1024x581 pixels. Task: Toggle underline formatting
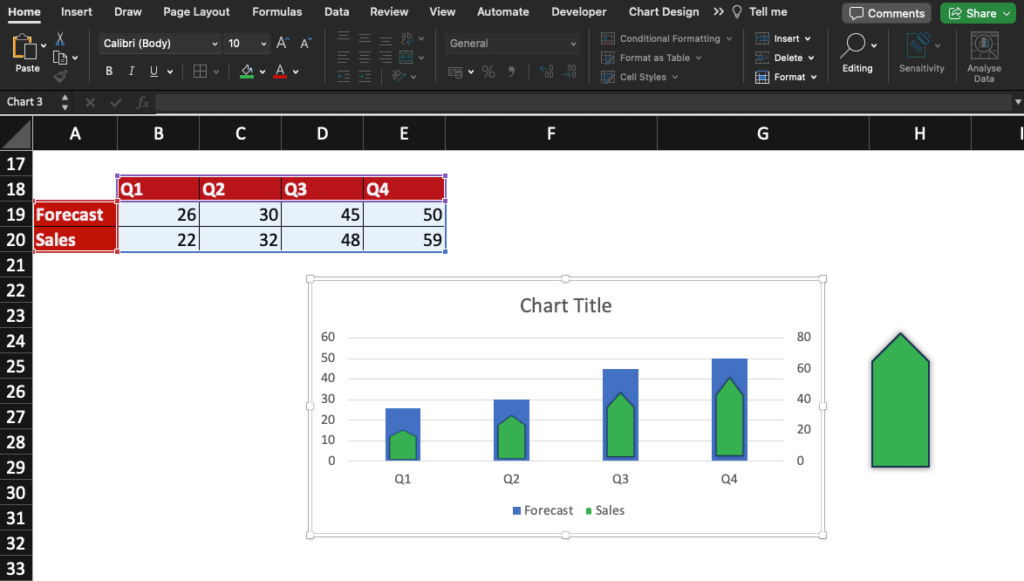[x=153, y=70]
